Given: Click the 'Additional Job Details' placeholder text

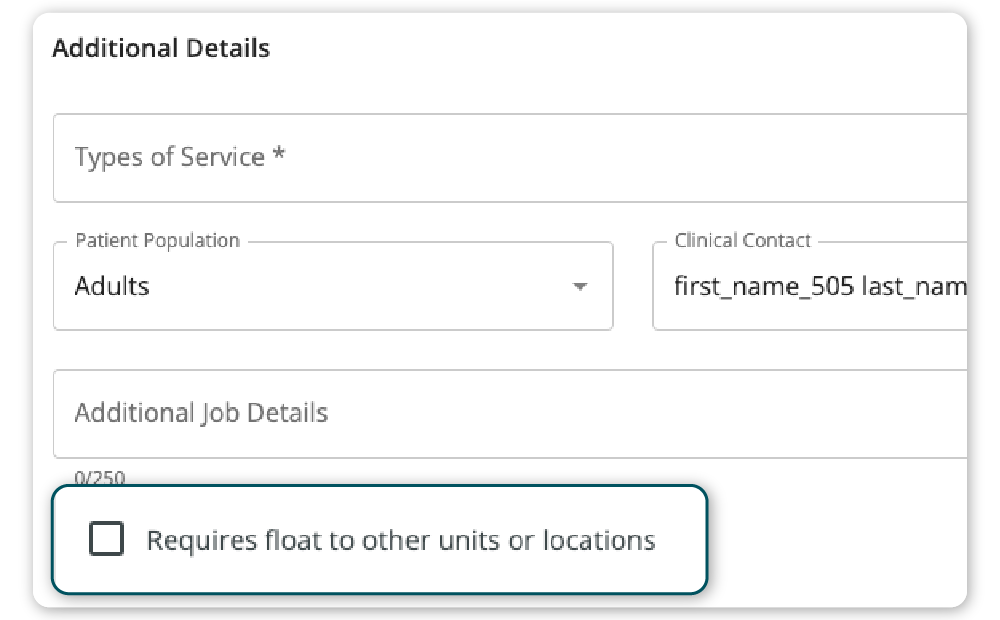Looking at the screenshot, I should pos(201,414).
